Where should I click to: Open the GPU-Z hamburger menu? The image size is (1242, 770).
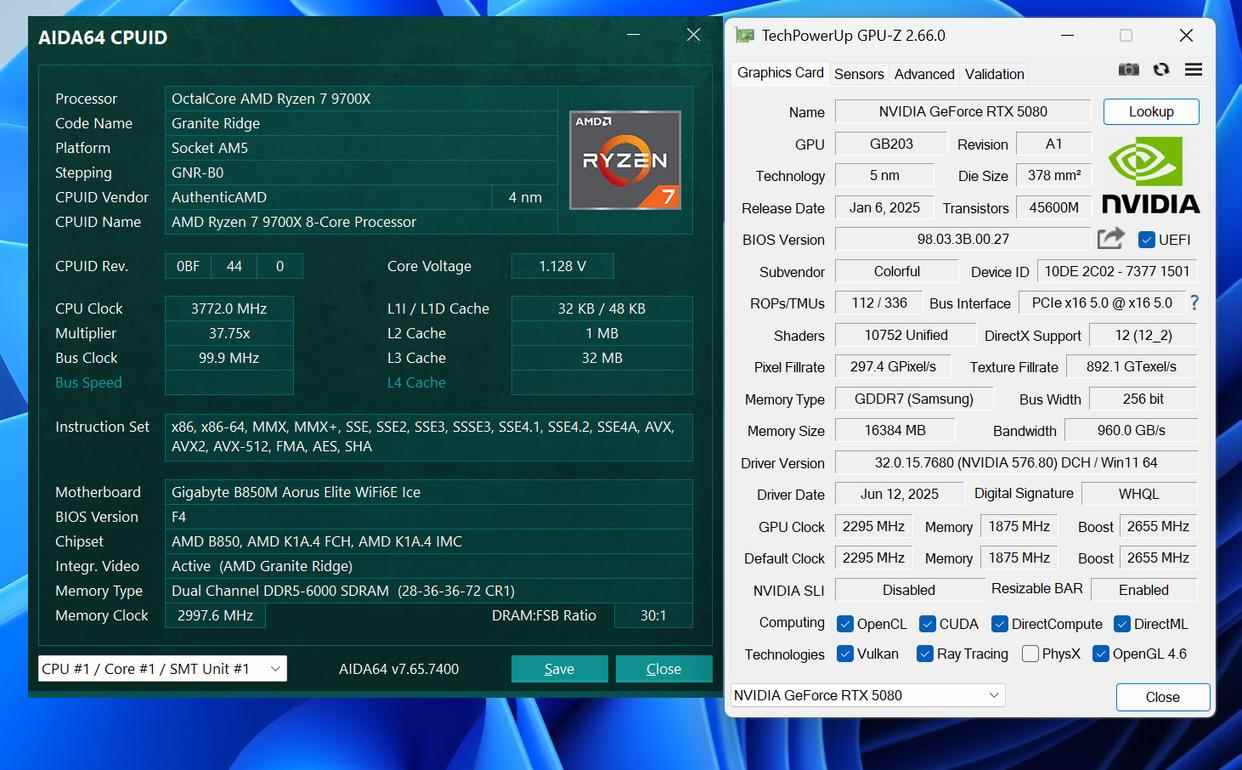pos(1193,70)
